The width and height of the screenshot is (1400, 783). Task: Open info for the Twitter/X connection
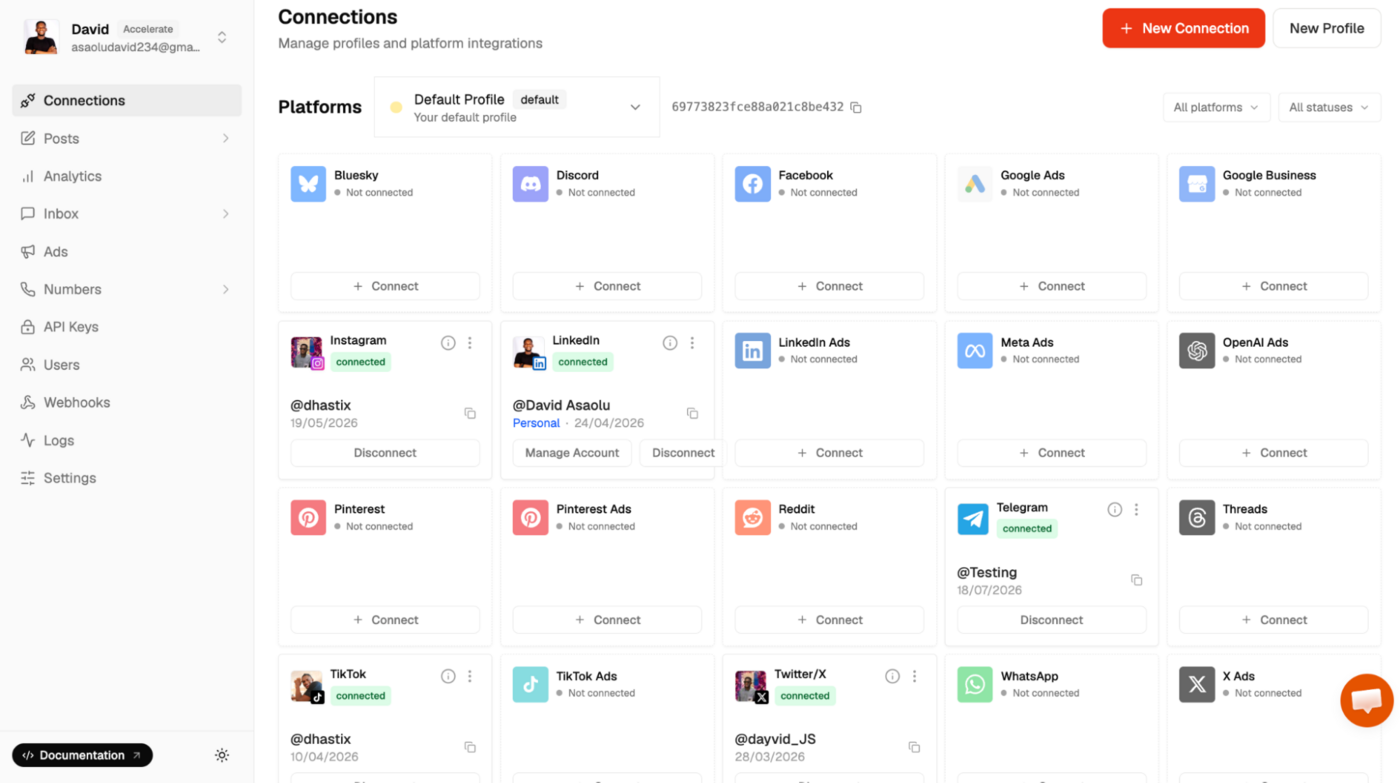tap(892, 677)
